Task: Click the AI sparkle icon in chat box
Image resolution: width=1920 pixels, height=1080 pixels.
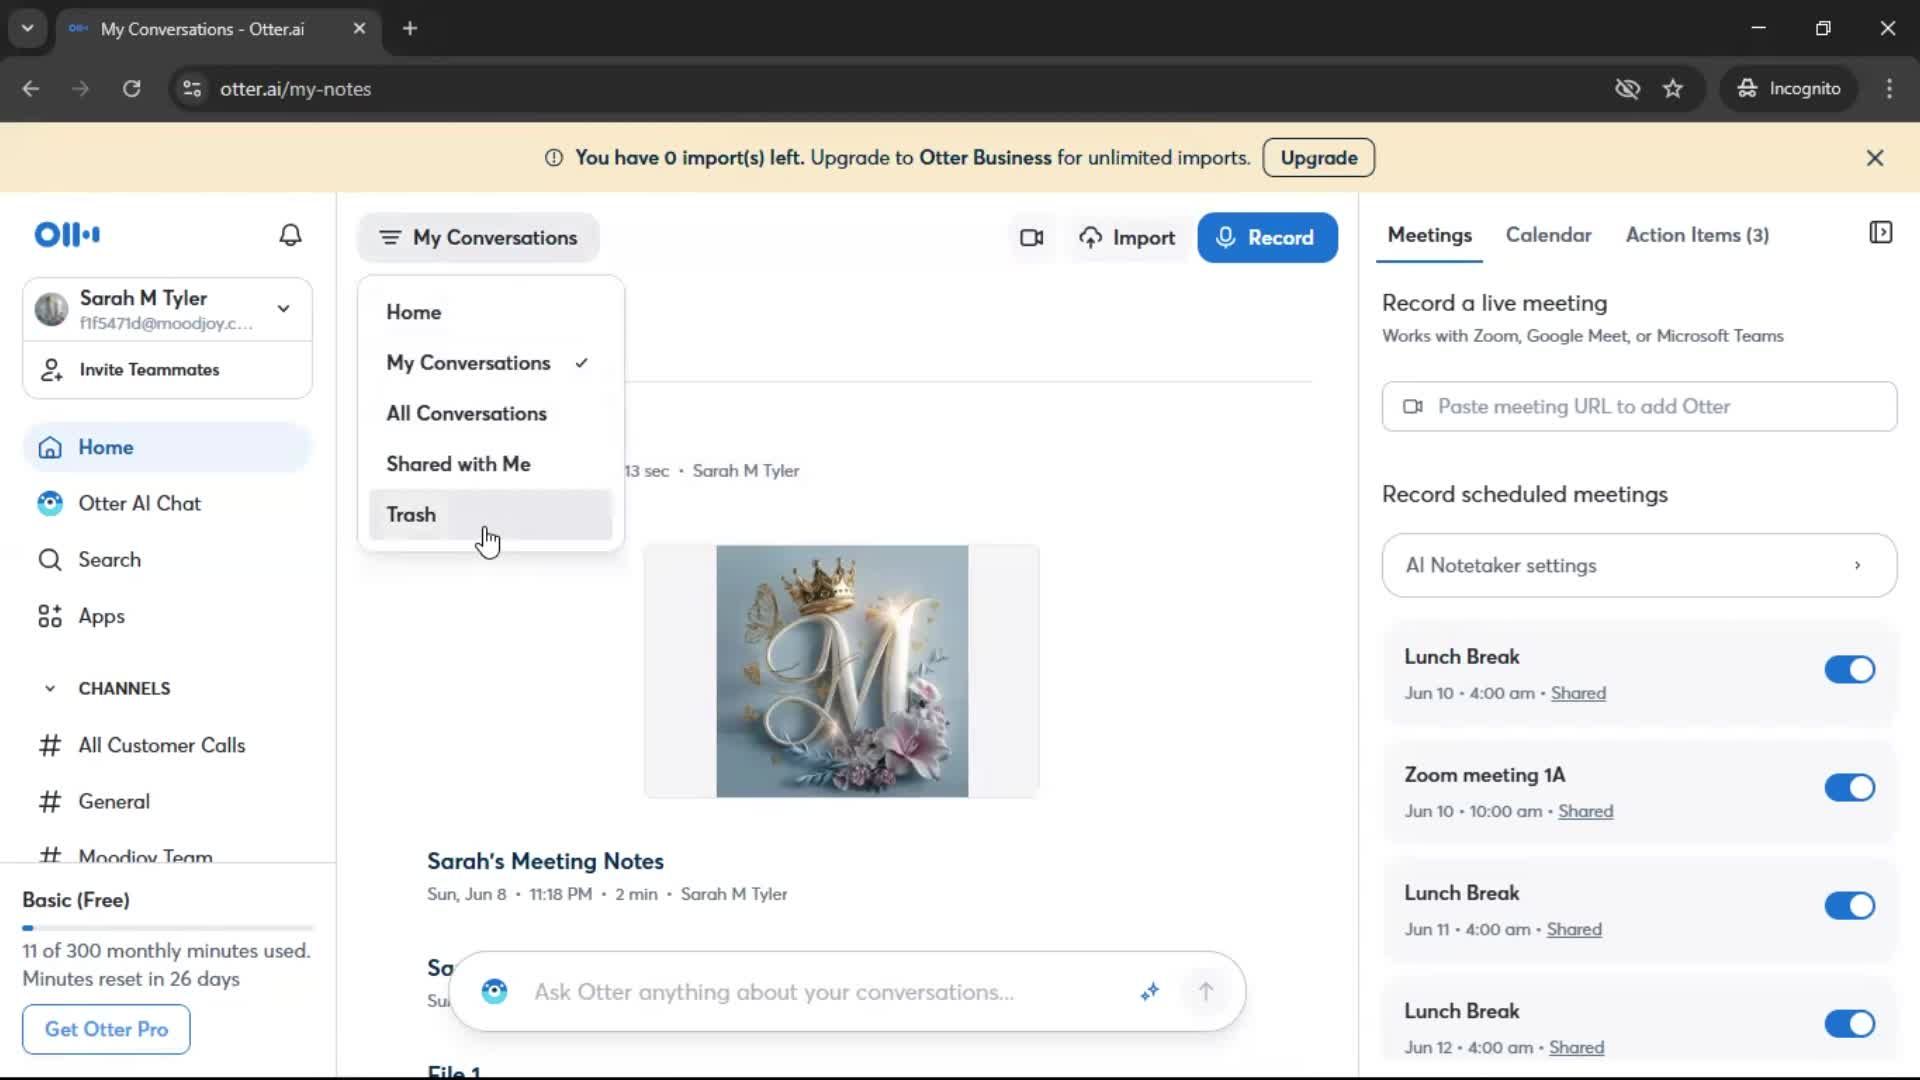Action: [x=1150, y=991]
